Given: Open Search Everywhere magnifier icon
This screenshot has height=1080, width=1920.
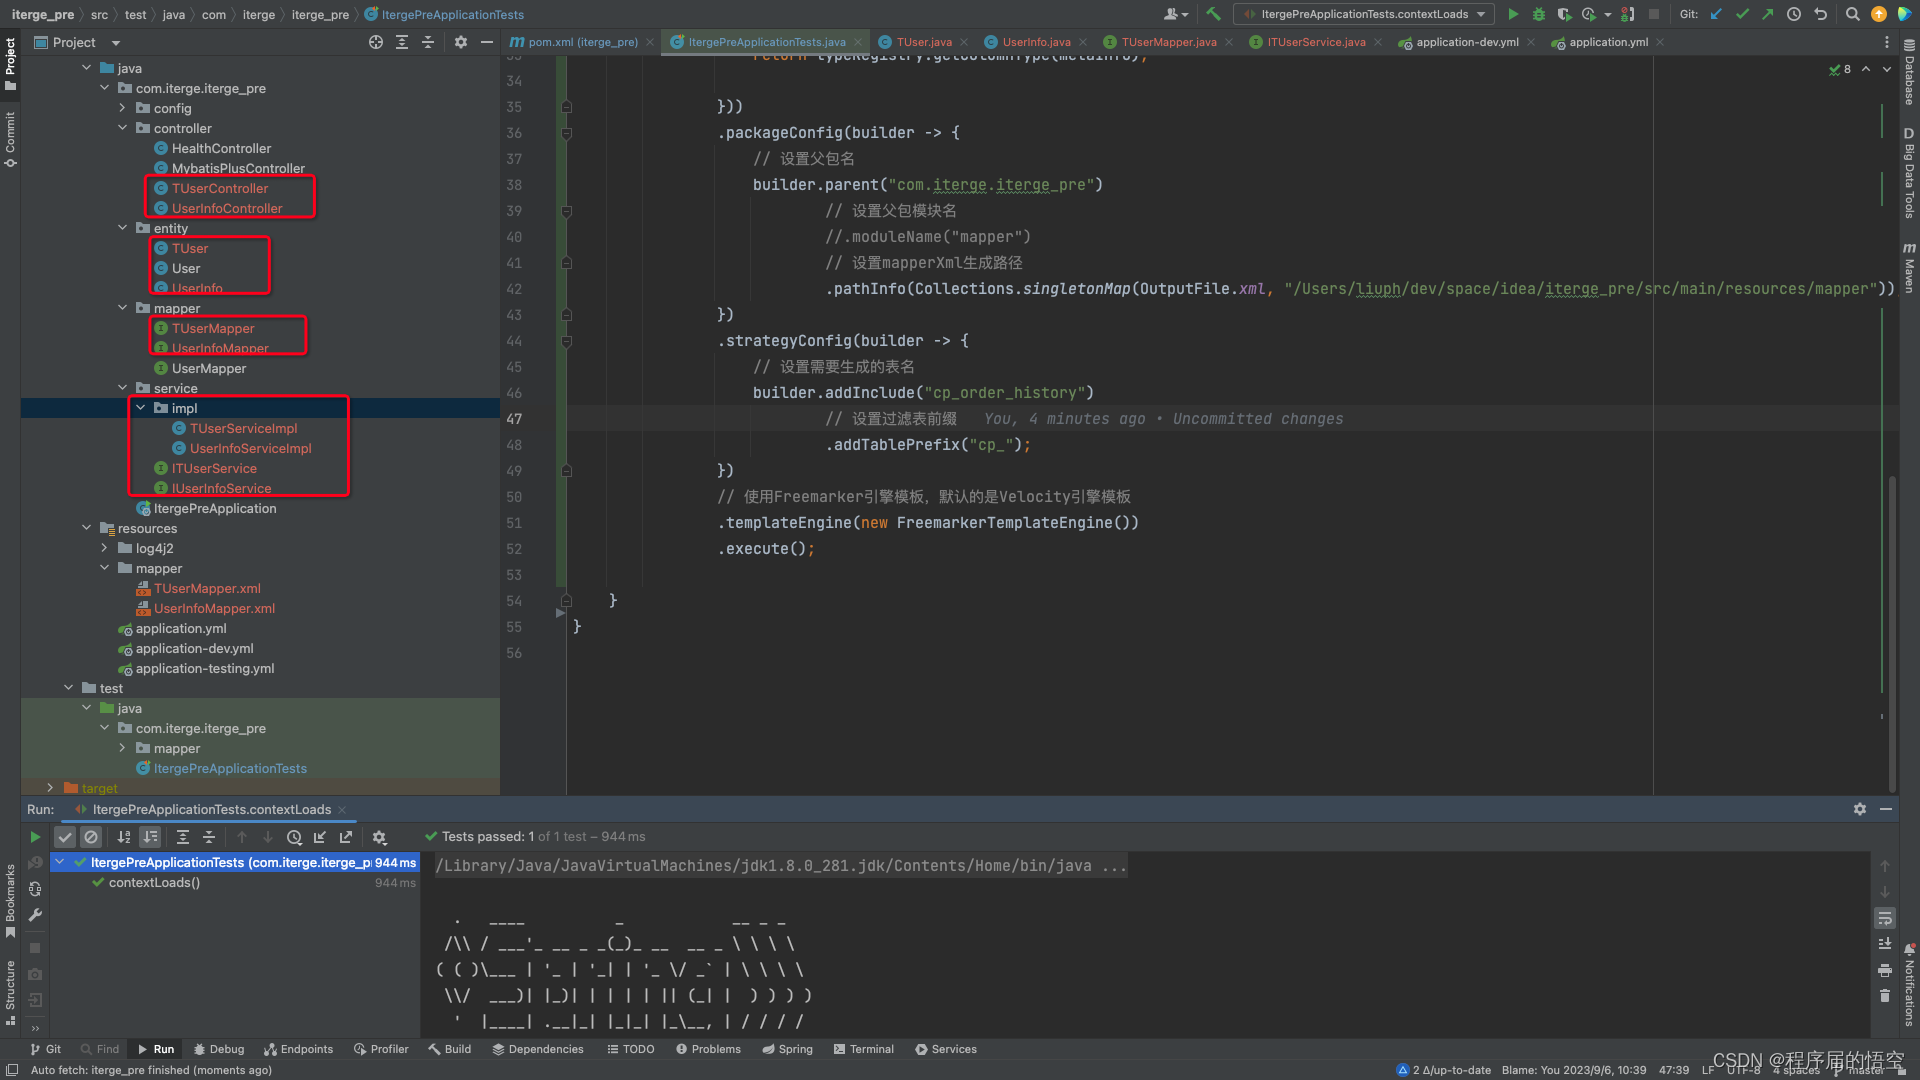Looking at the screenshot, I should click(1852, 14).
